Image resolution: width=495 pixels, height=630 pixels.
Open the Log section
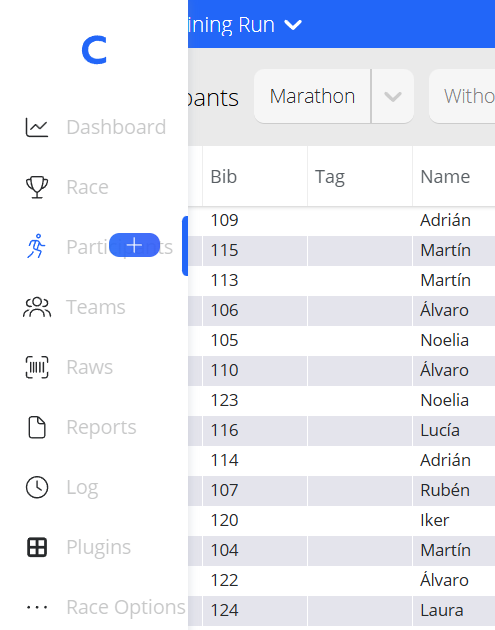[x=82, y=487]
